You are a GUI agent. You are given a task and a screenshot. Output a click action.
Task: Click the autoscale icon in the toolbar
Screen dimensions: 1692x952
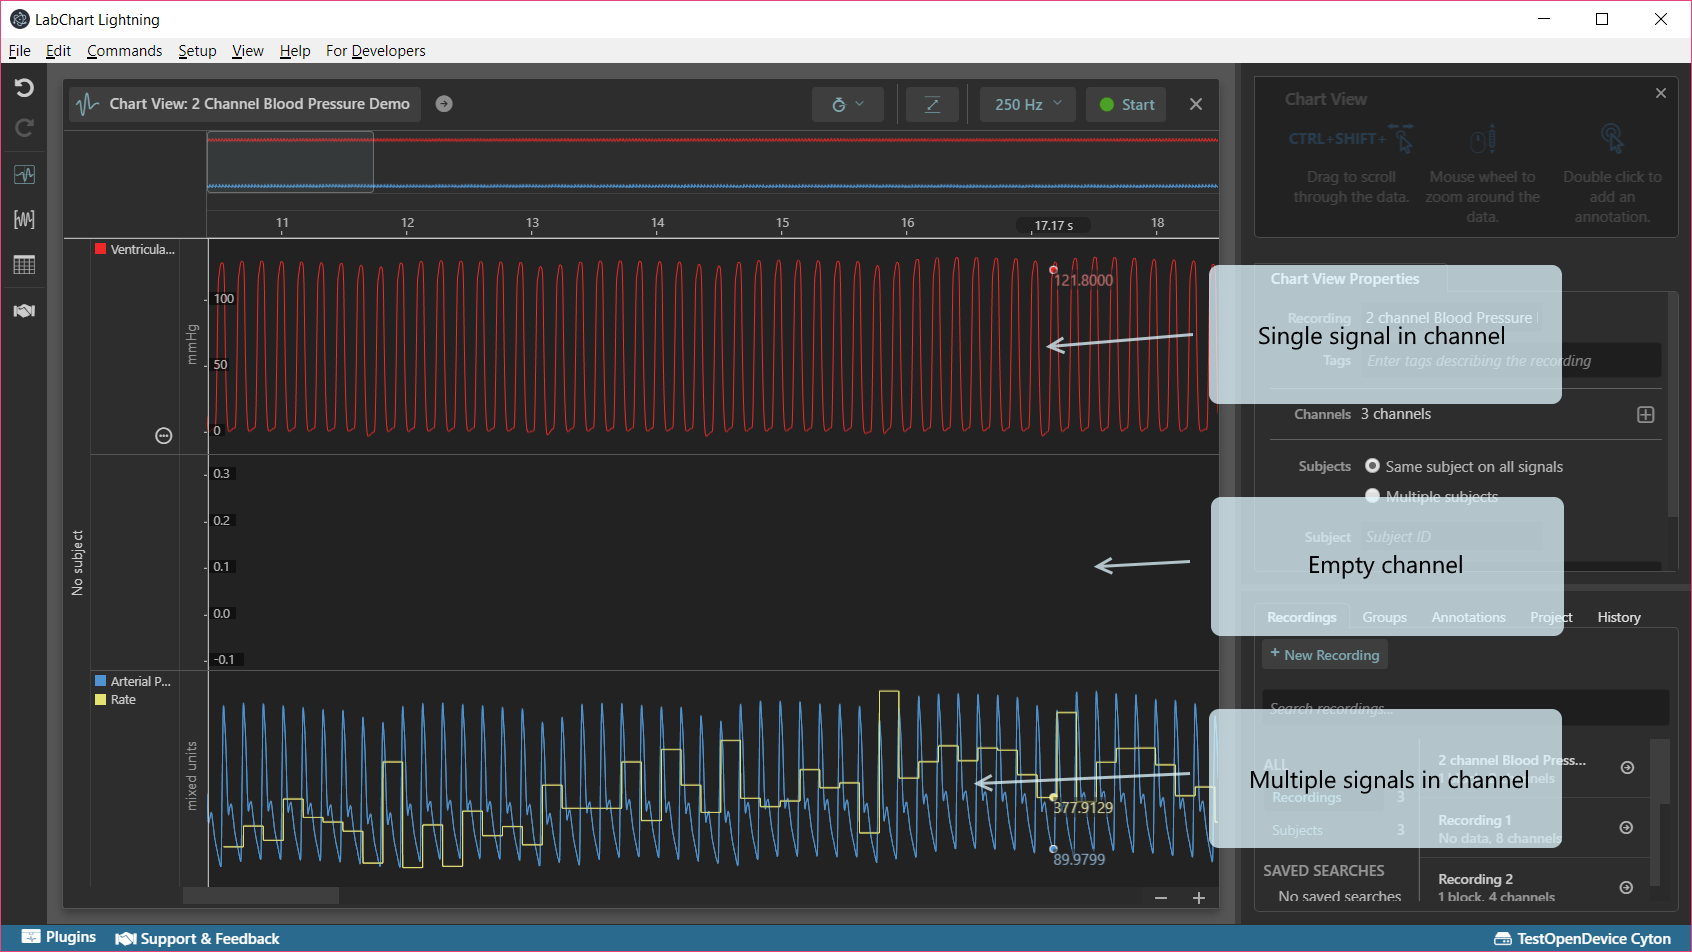click(932, 103)
